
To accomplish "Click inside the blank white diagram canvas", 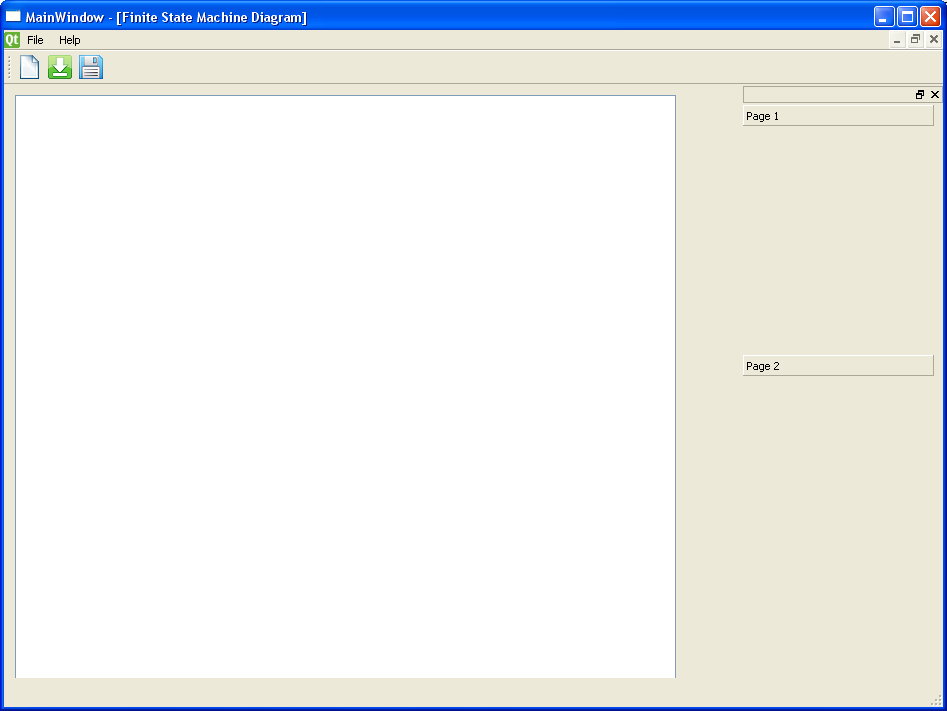I will click(x=345, y=386).
